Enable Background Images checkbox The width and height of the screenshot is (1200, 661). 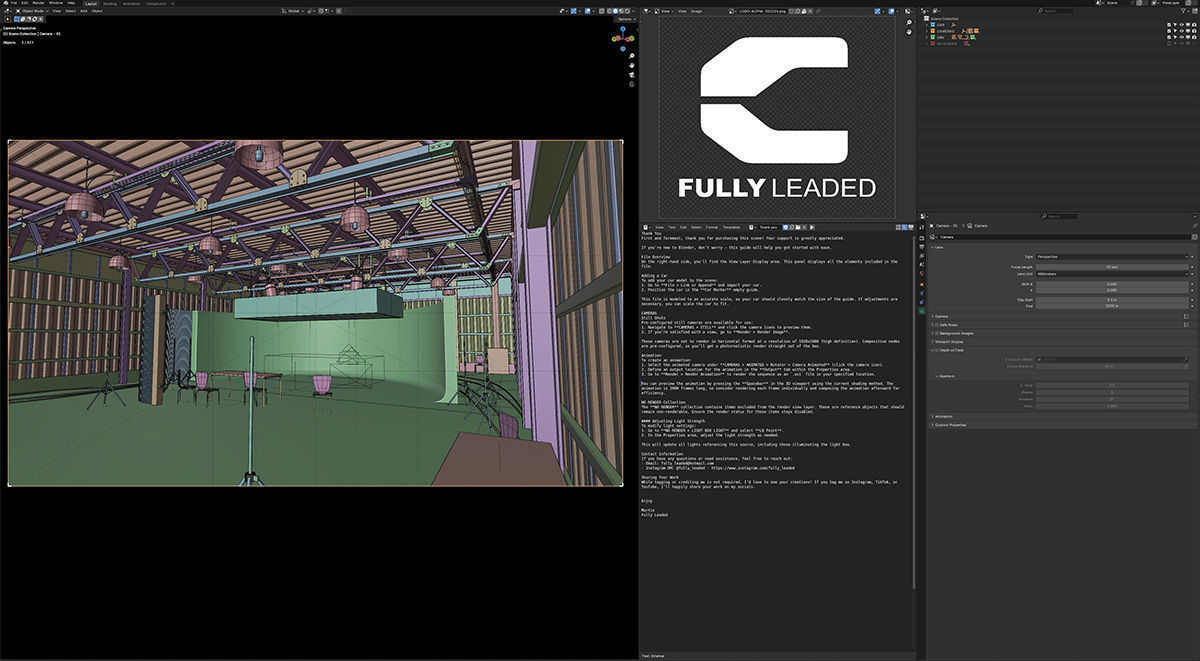coord(937,333)
